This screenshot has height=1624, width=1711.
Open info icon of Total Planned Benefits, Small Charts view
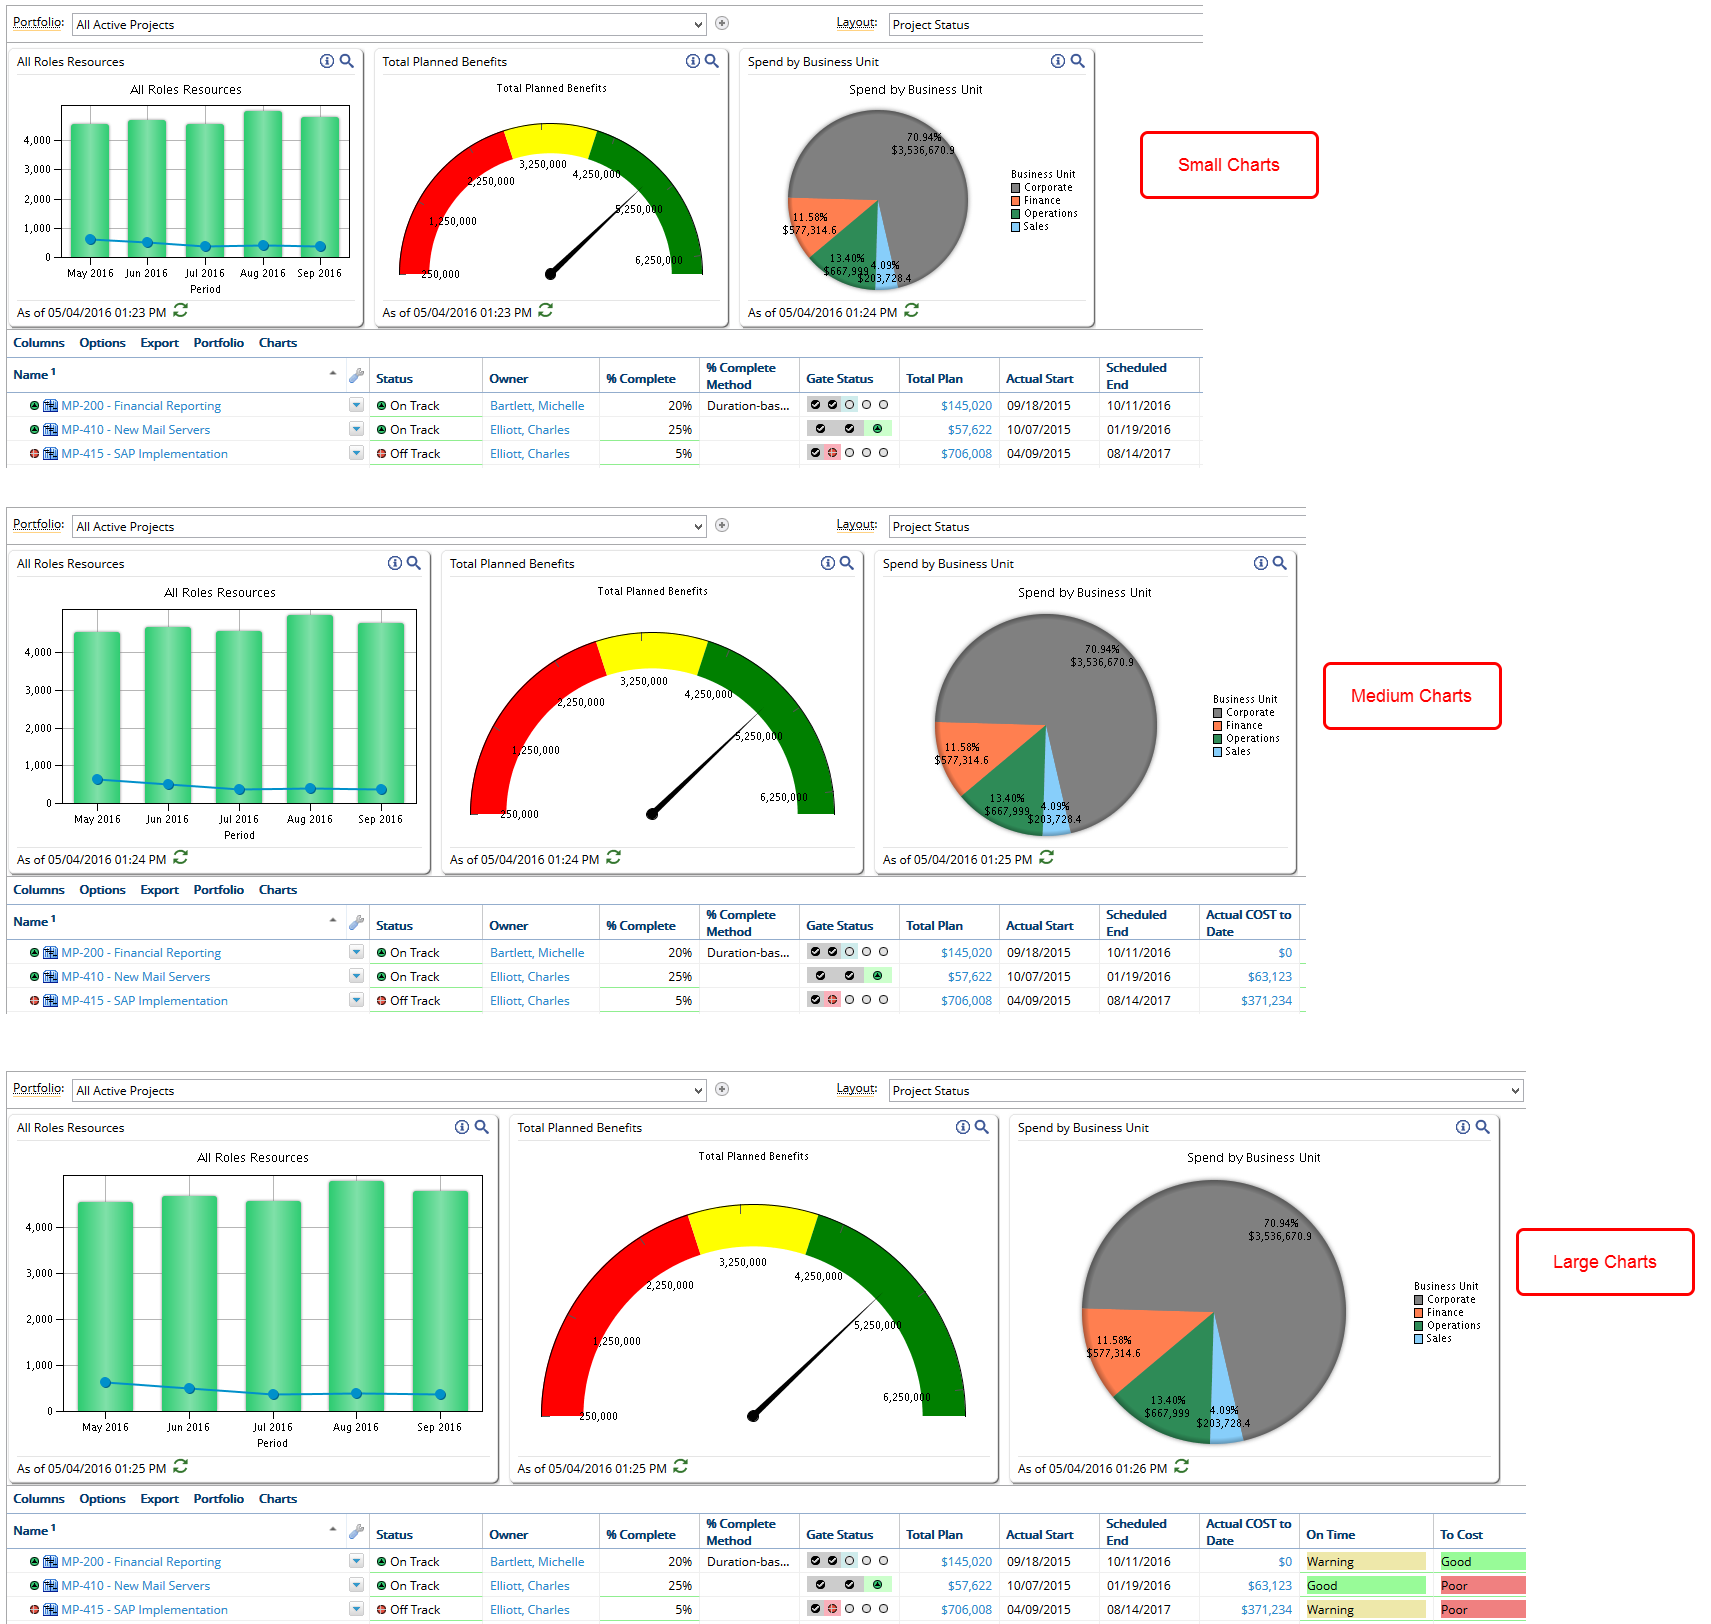click(x=692, y=61)
